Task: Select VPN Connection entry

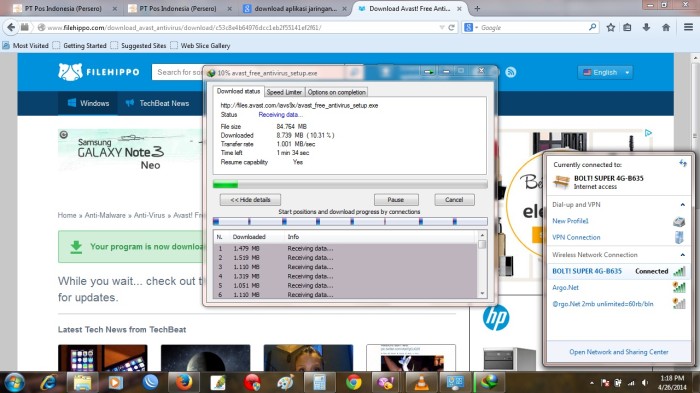Action: [x=576, y=238]
